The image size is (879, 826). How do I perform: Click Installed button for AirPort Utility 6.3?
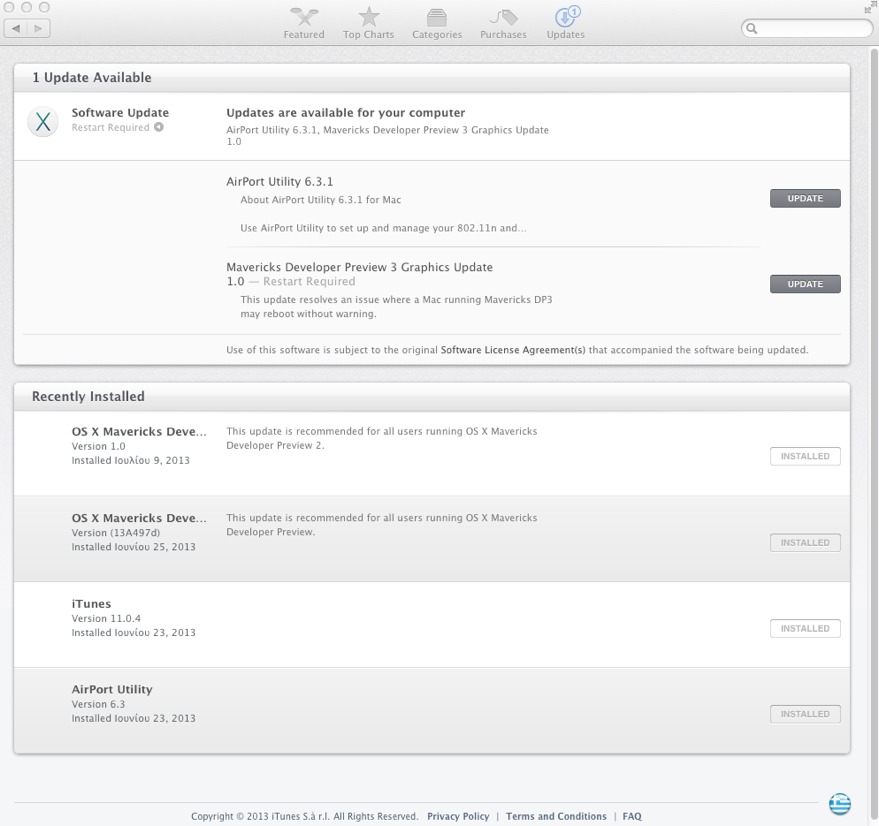pos(805,714)
